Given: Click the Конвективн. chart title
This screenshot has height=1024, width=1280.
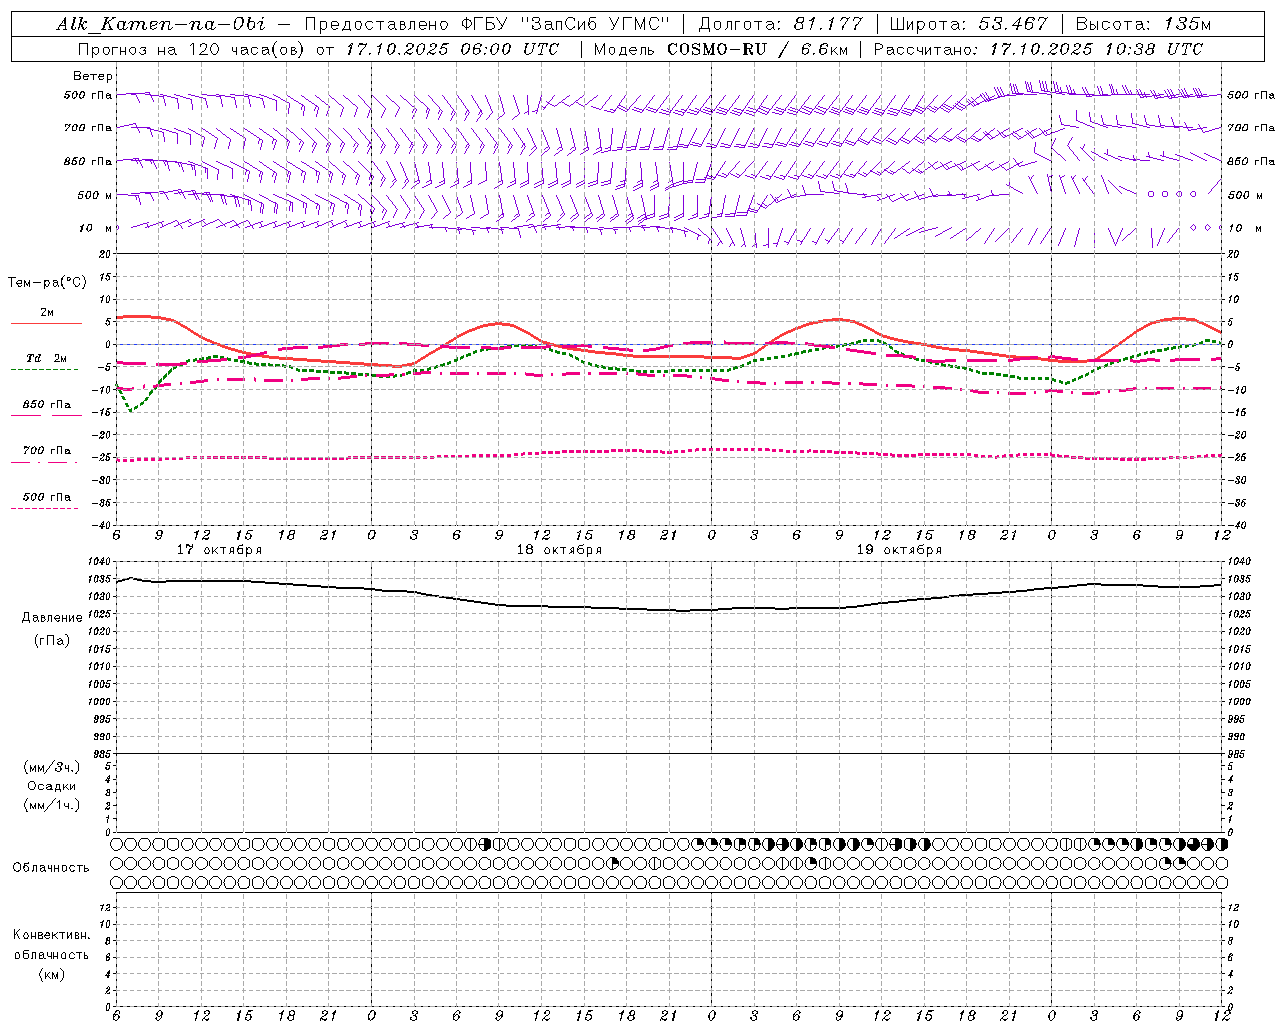Looking at the screenshot, I should coord(51,935).
